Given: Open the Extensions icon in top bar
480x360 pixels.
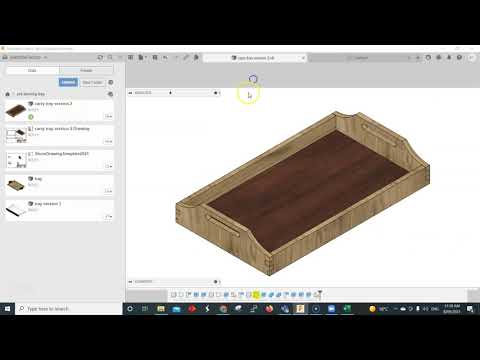Looking at the screenshot, I should click(428, 58).
